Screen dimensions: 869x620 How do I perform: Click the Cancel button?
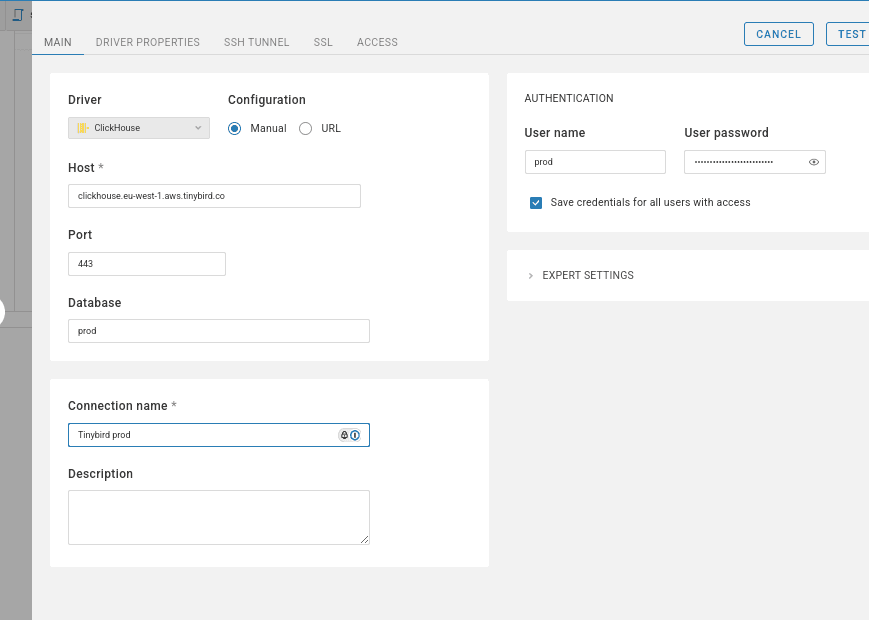click(x=778, y=33)
